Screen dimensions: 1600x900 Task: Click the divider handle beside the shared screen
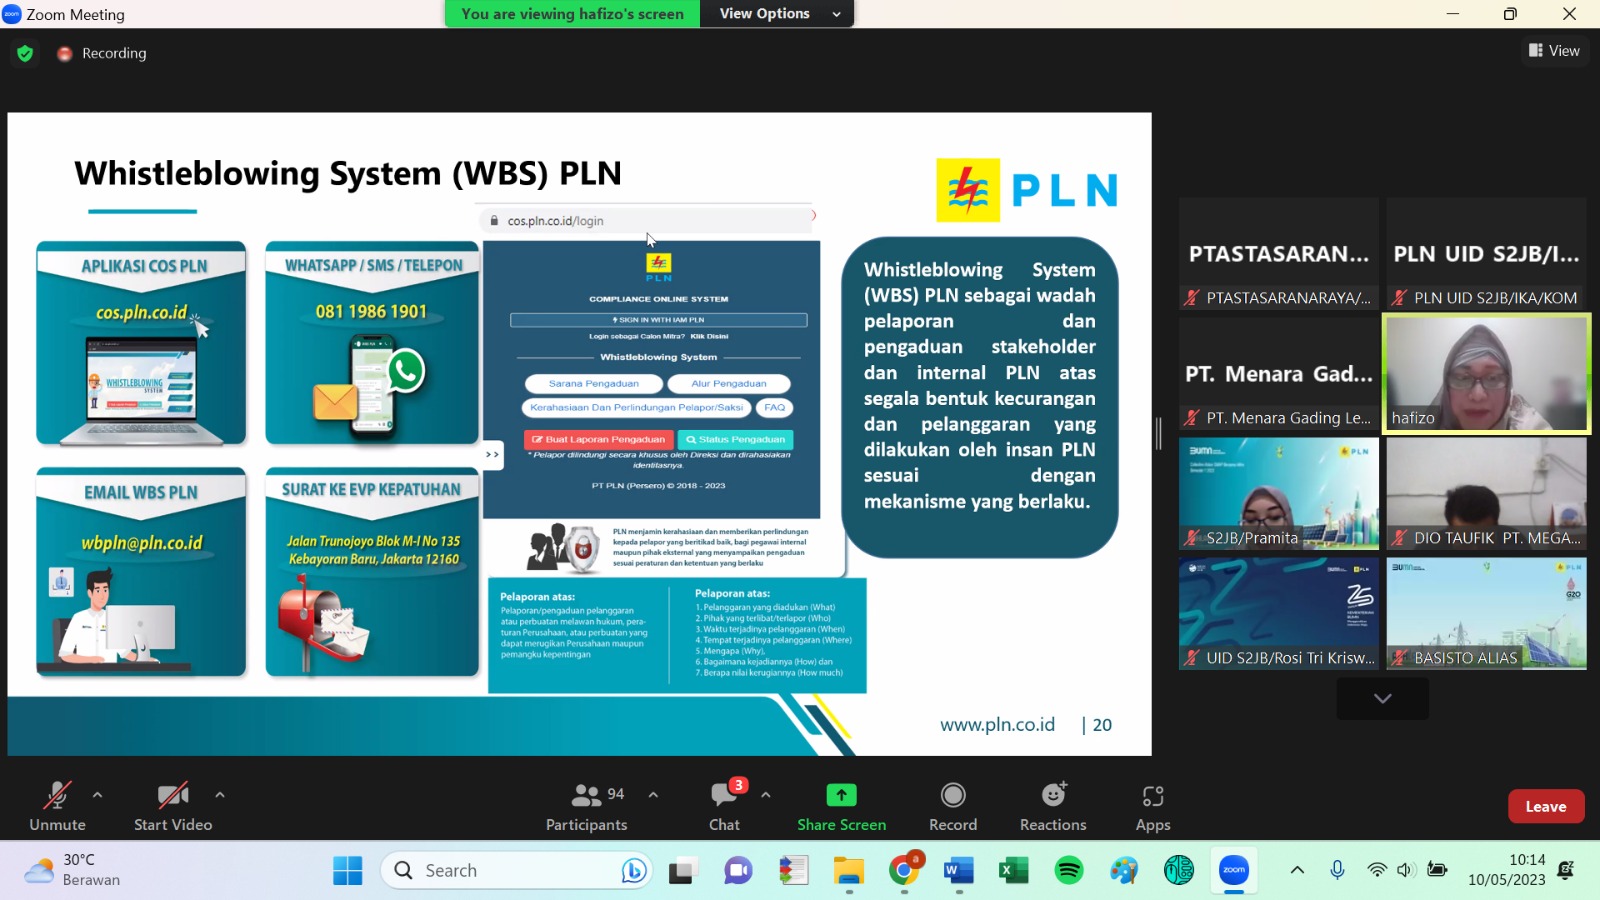(1159, 433)
